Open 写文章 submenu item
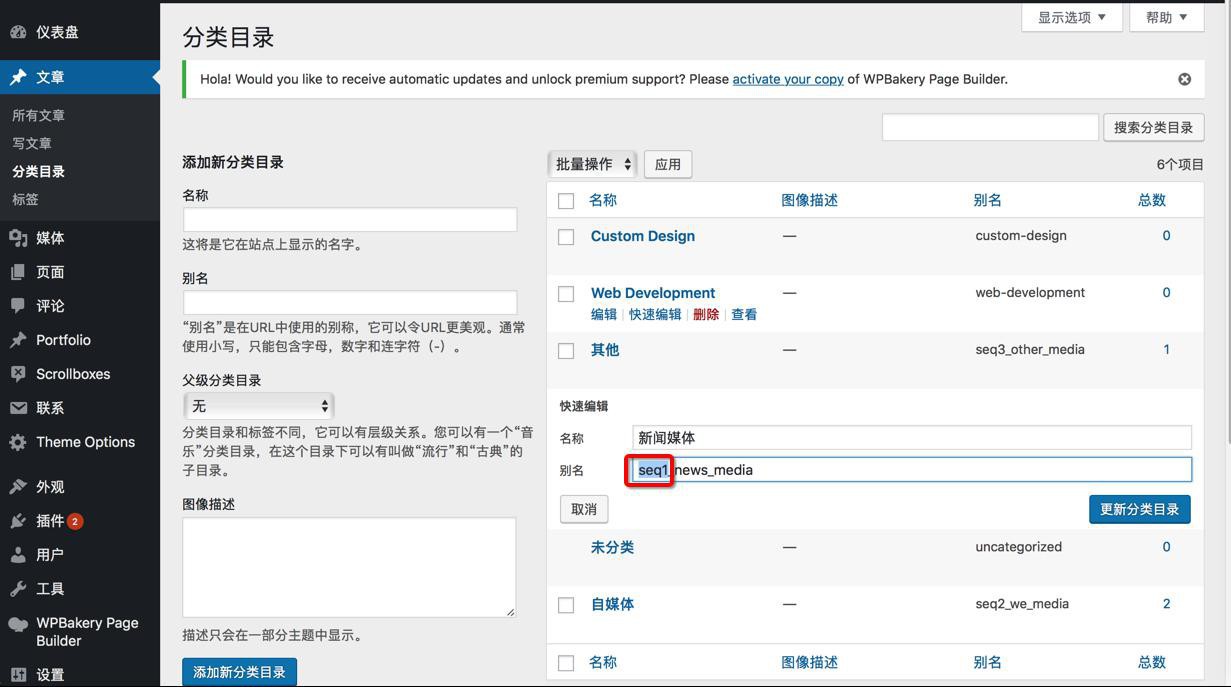Image resolution: width=1231 pixels, height=687 pixels. (x=32, y=144)
